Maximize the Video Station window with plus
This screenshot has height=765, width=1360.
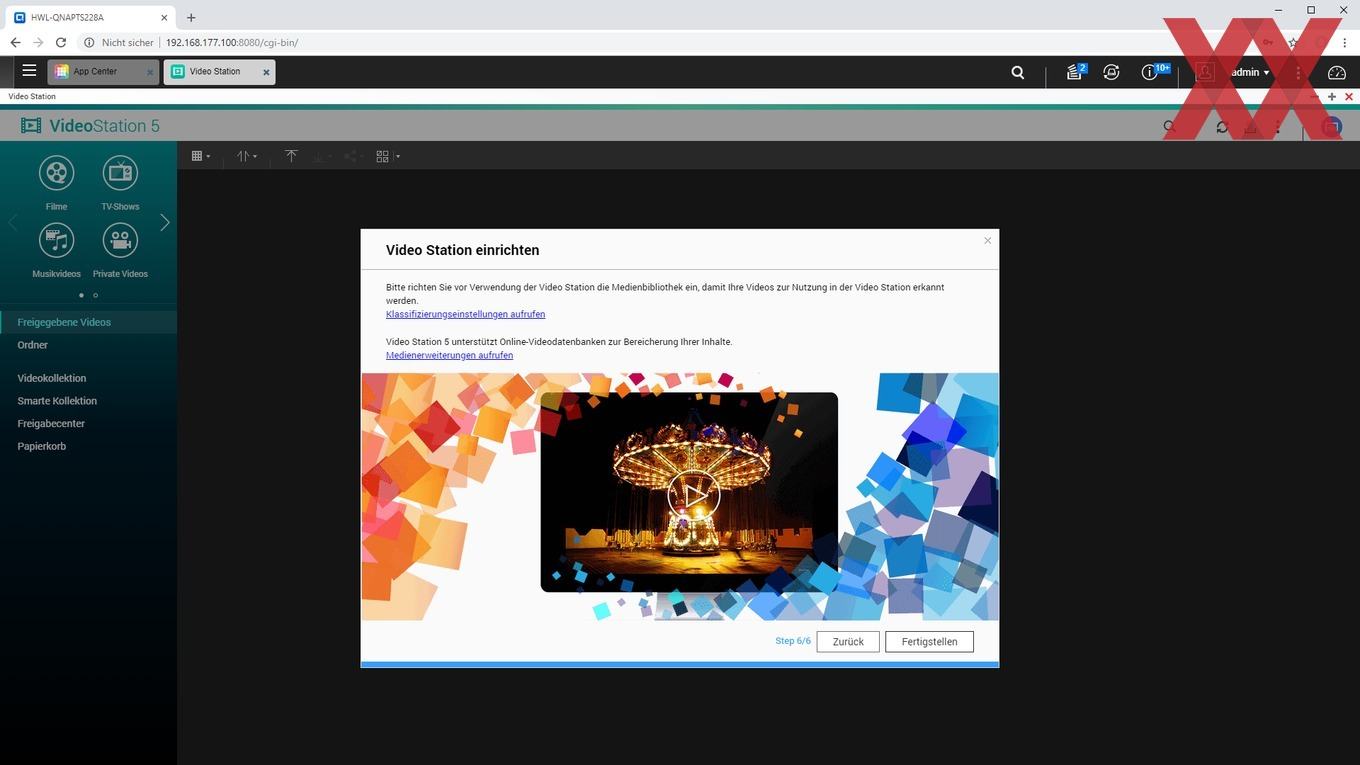1332,97
